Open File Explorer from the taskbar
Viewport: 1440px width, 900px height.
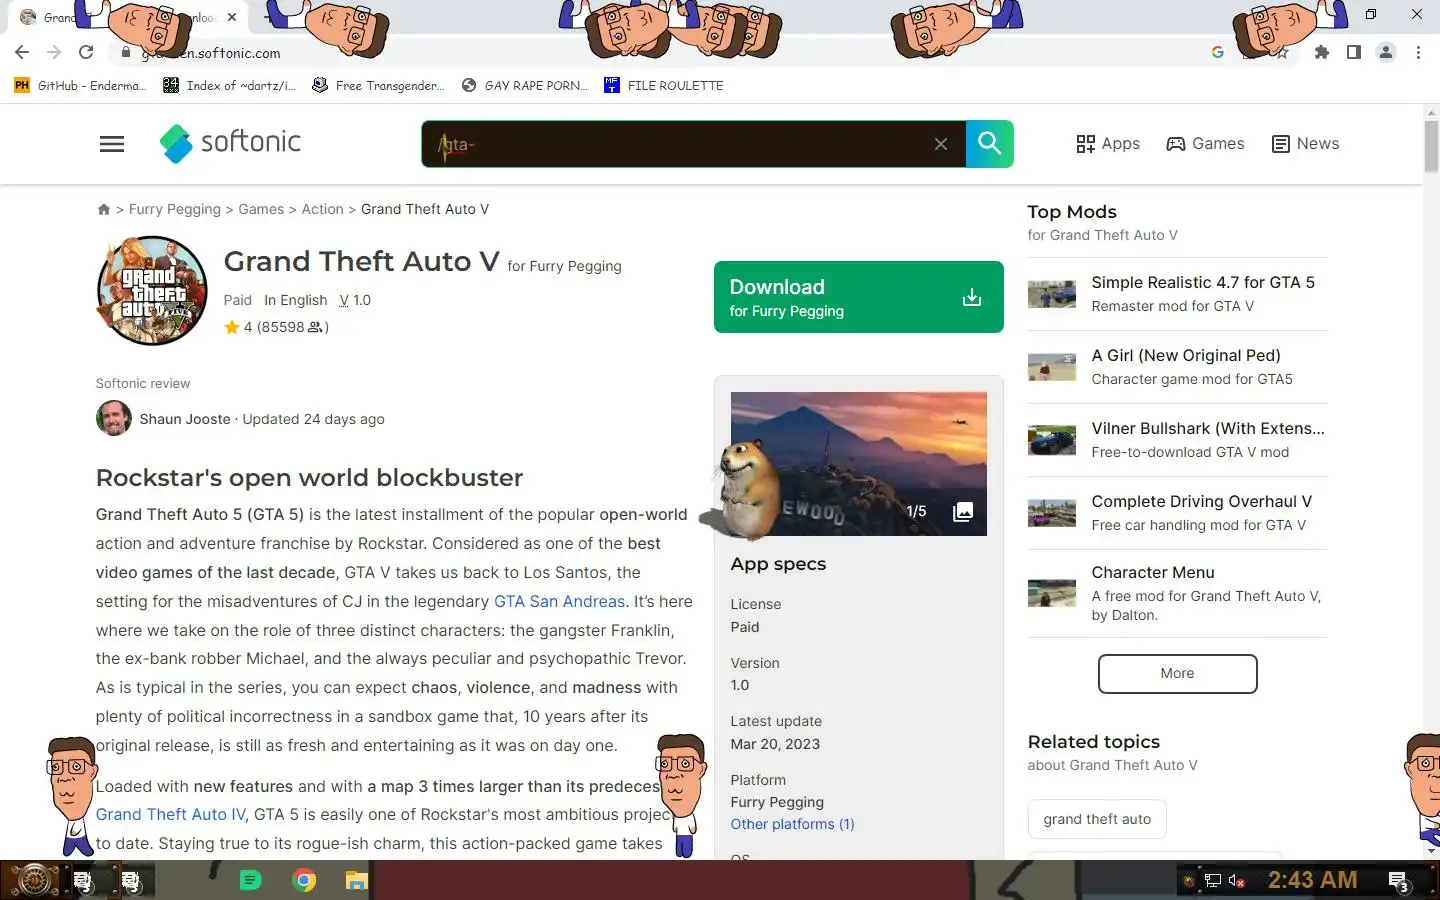click(x=356, y=880)
